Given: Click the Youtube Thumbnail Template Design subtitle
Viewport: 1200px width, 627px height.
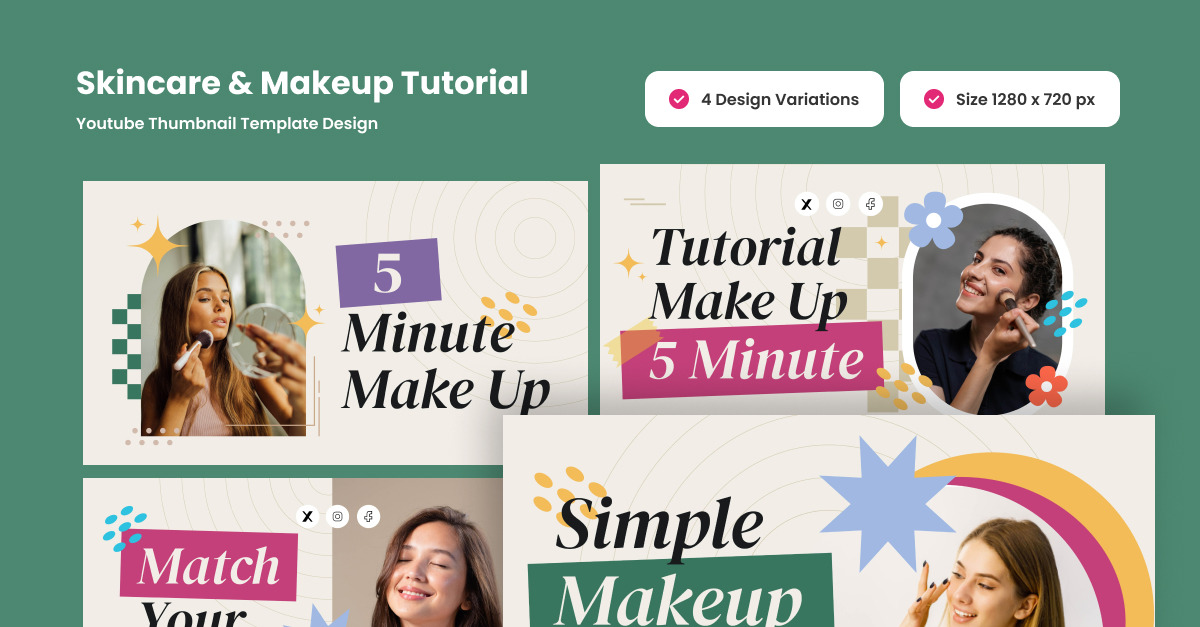Looking at the screenshot, I should (227, 124).
